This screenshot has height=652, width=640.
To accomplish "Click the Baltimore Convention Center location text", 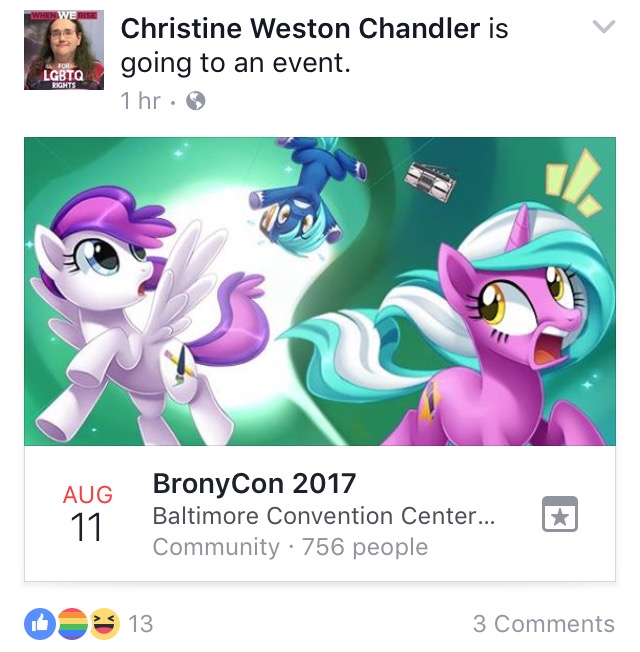I will pos(324,516).
